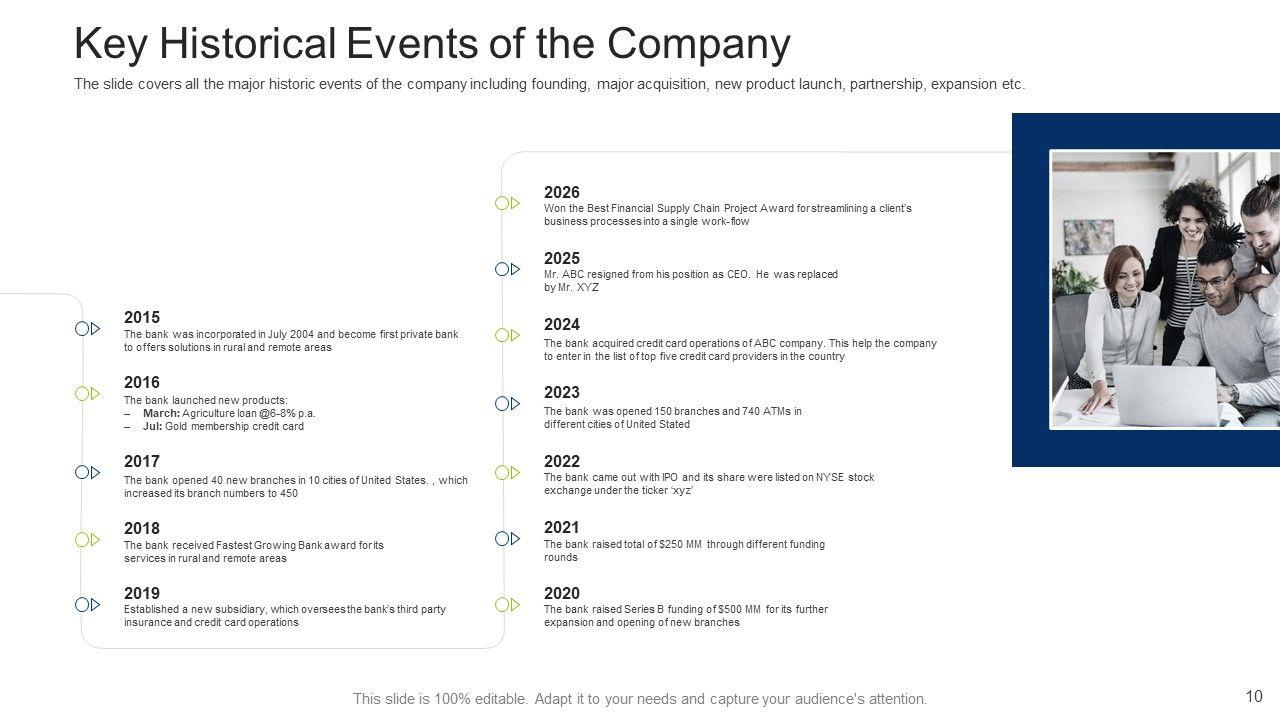Image resolution: width=1280 pixels, height=720 pixels.
Task: Select the 2023 timeline marker icon
Action: click(x=508, y=404)
